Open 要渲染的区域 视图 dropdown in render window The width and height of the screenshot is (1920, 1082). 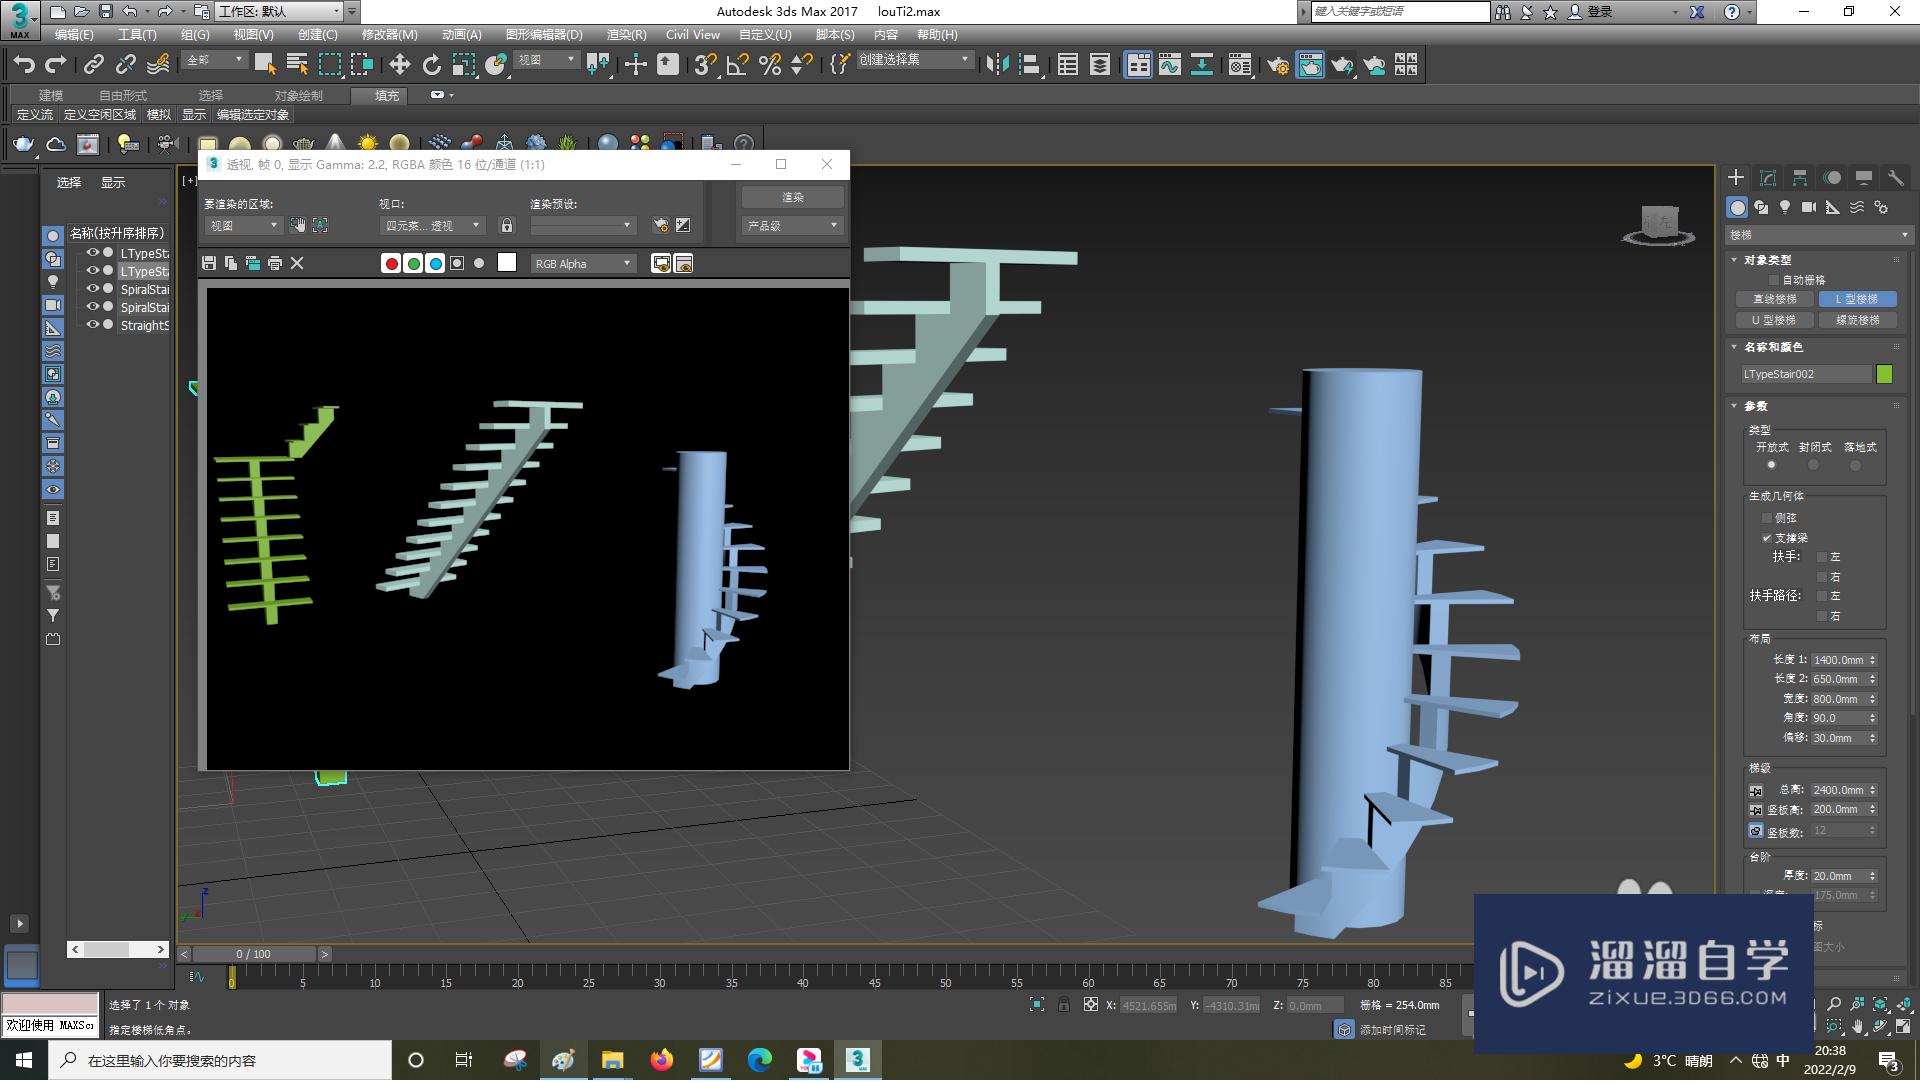point(243,226)
